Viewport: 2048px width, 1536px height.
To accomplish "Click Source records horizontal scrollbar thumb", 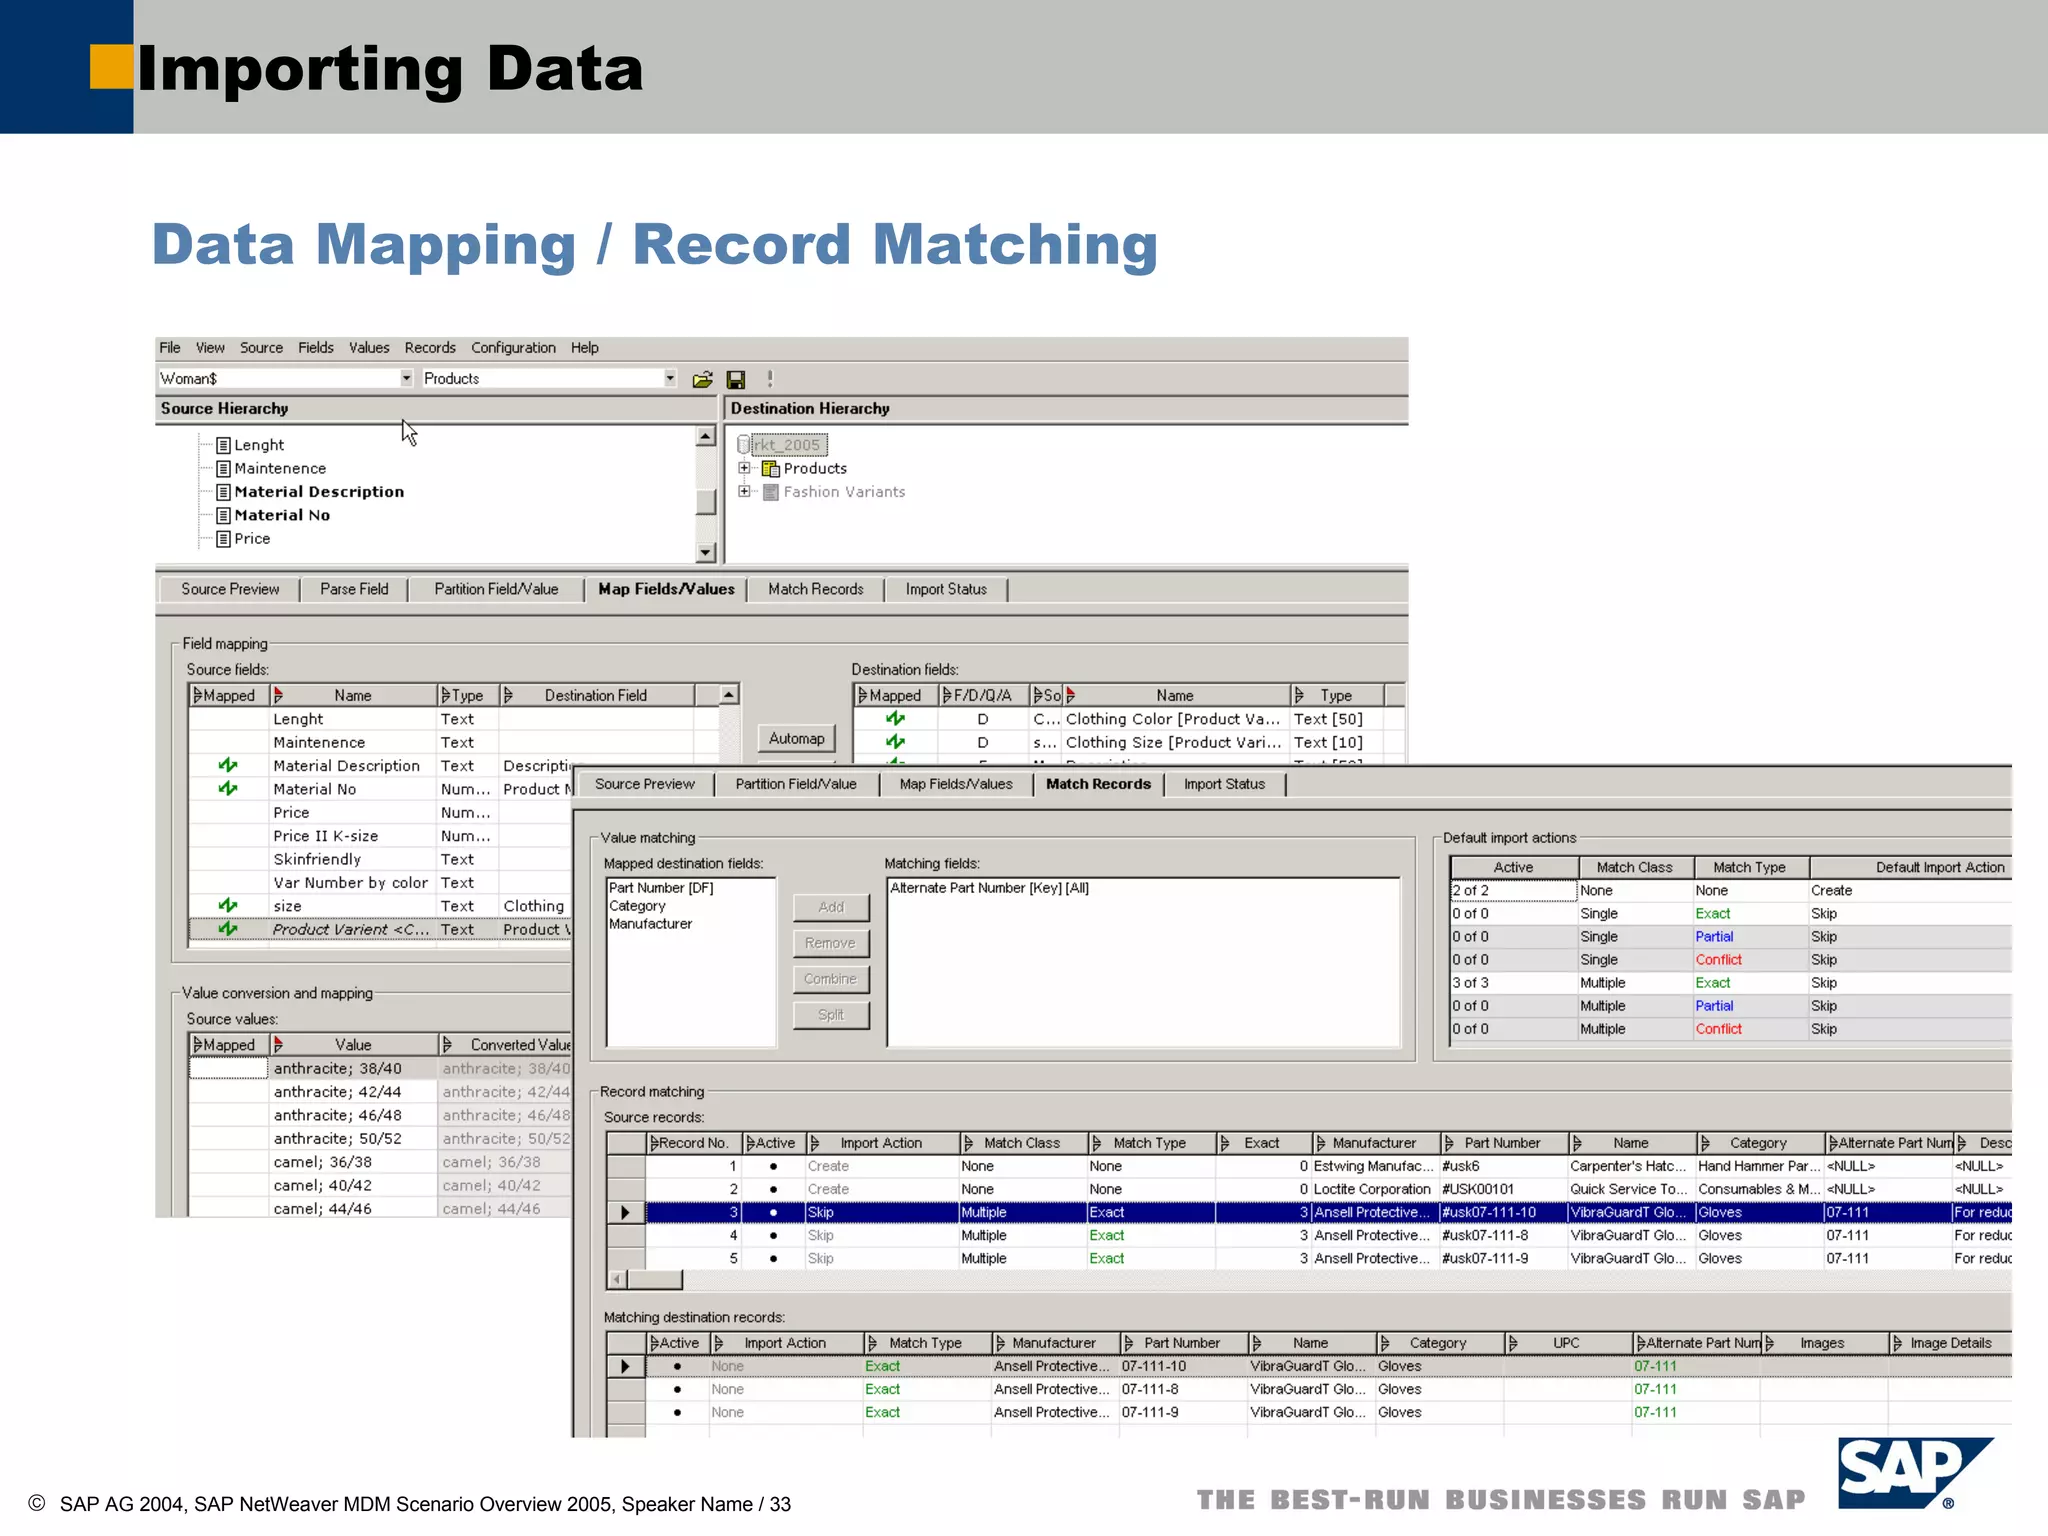I will tap(655, 1279).
